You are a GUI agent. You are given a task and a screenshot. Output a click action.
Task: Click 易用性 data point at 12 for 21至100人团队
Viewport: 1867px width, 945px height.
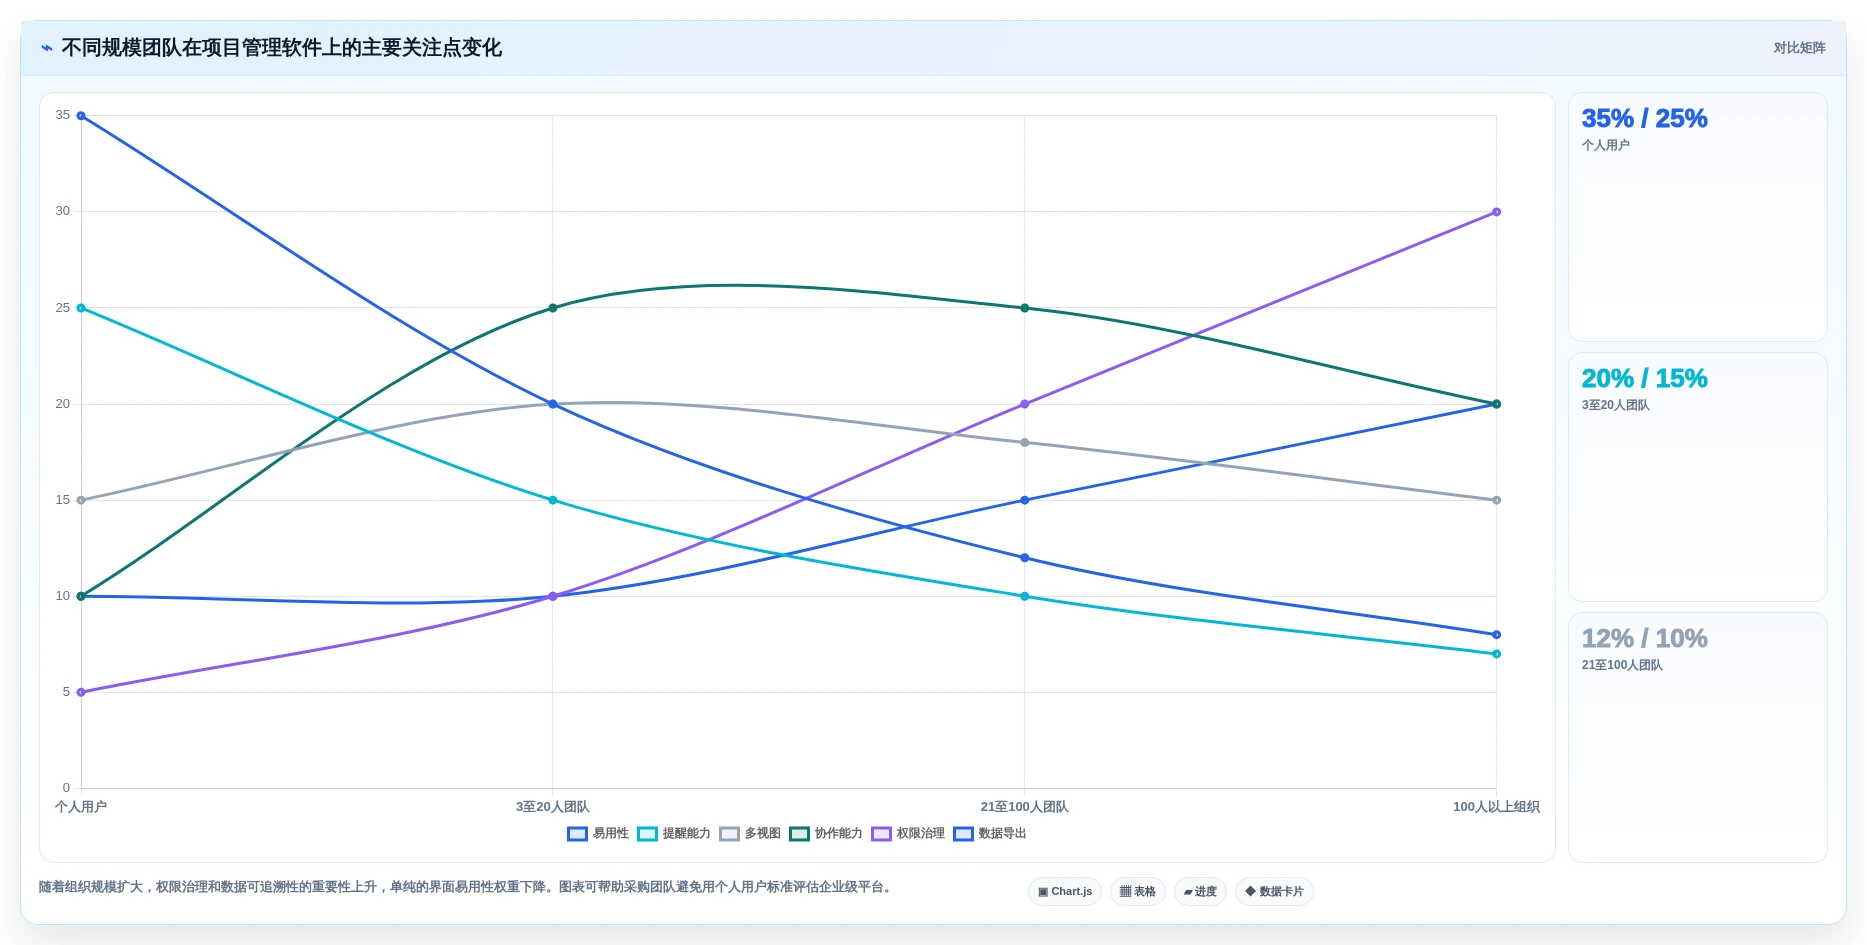[x=1024, y=558]
